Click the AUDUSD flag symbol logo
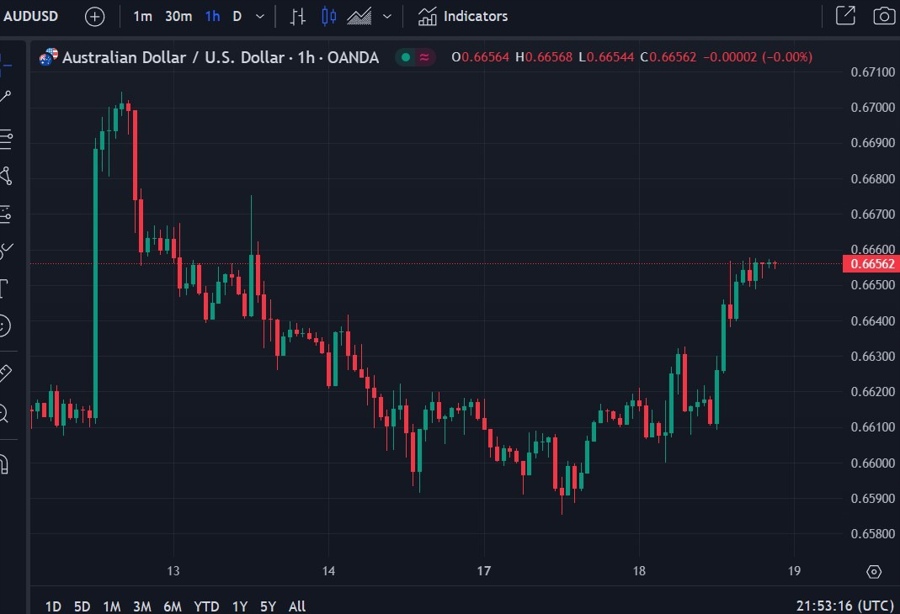The width and height of the screenshot is (900, 614). point(48,57)
